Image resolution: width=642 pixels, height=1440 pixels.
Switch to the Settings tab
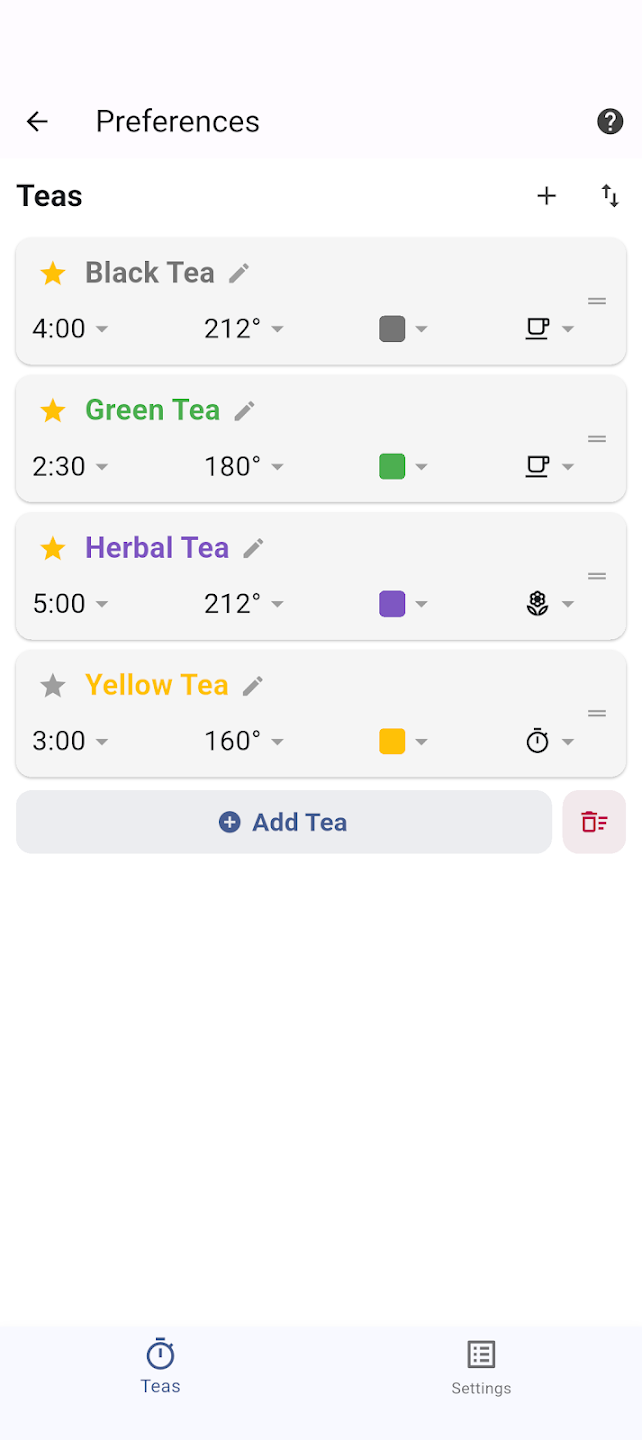pyautogui.click(x=481, y=1368)
